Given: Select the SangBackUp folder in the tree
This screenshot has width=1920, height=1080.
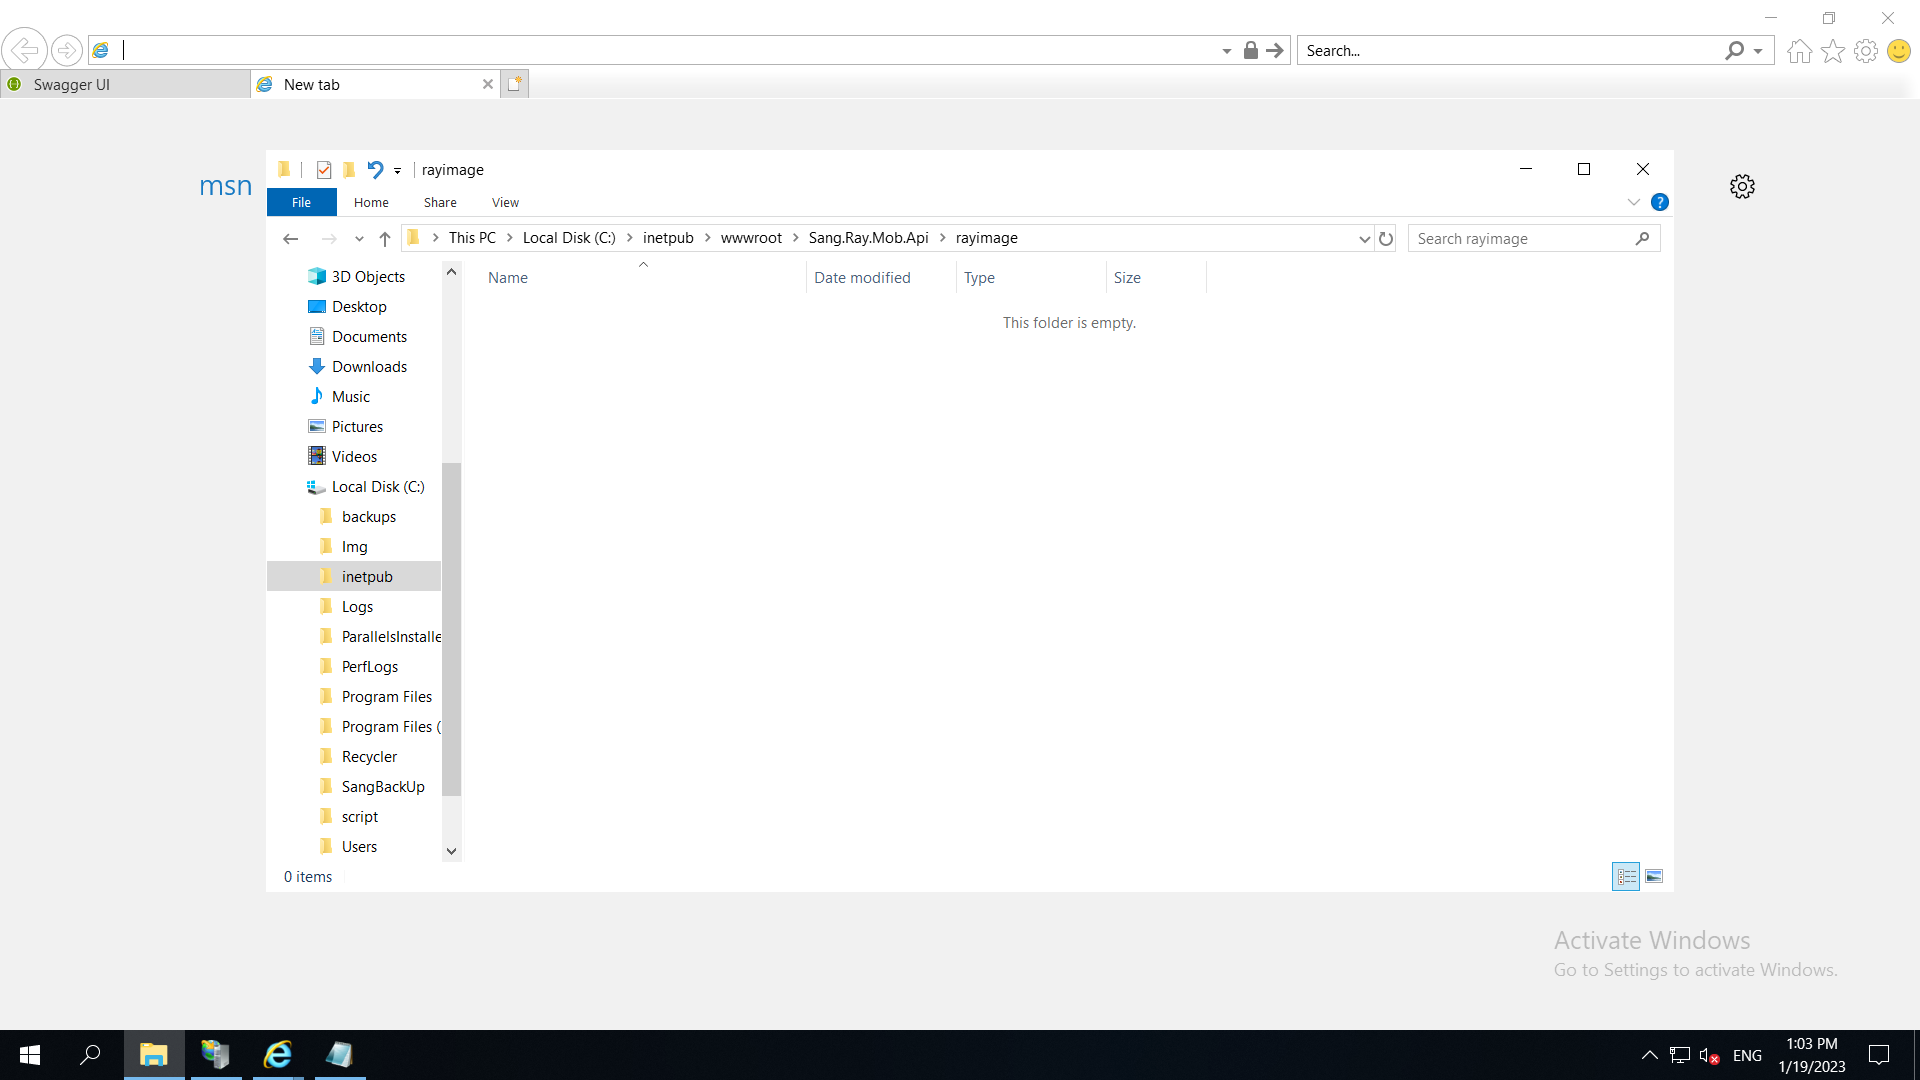Looking at the screenshot, I should (383, 787).
